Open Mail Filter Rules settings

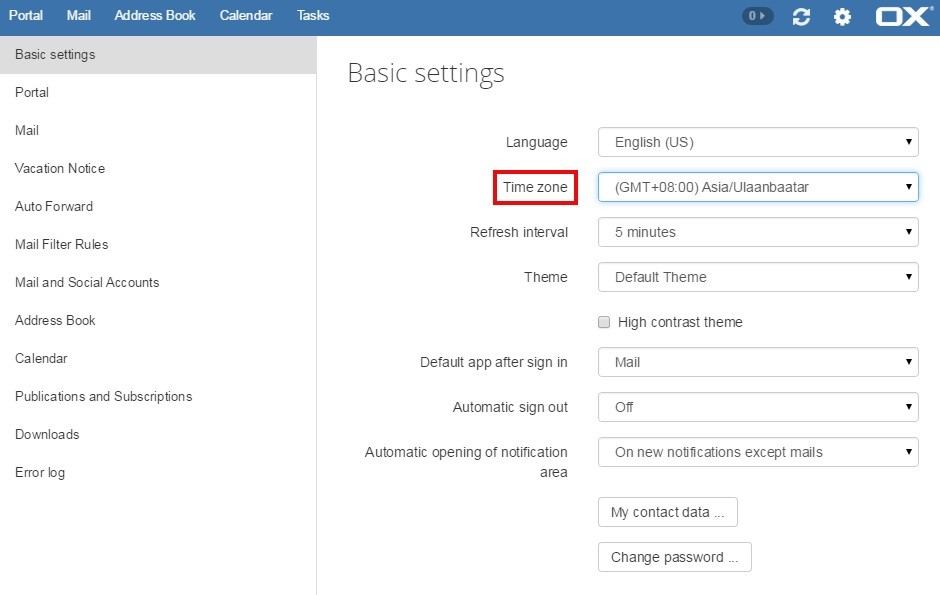coord(62,244)
